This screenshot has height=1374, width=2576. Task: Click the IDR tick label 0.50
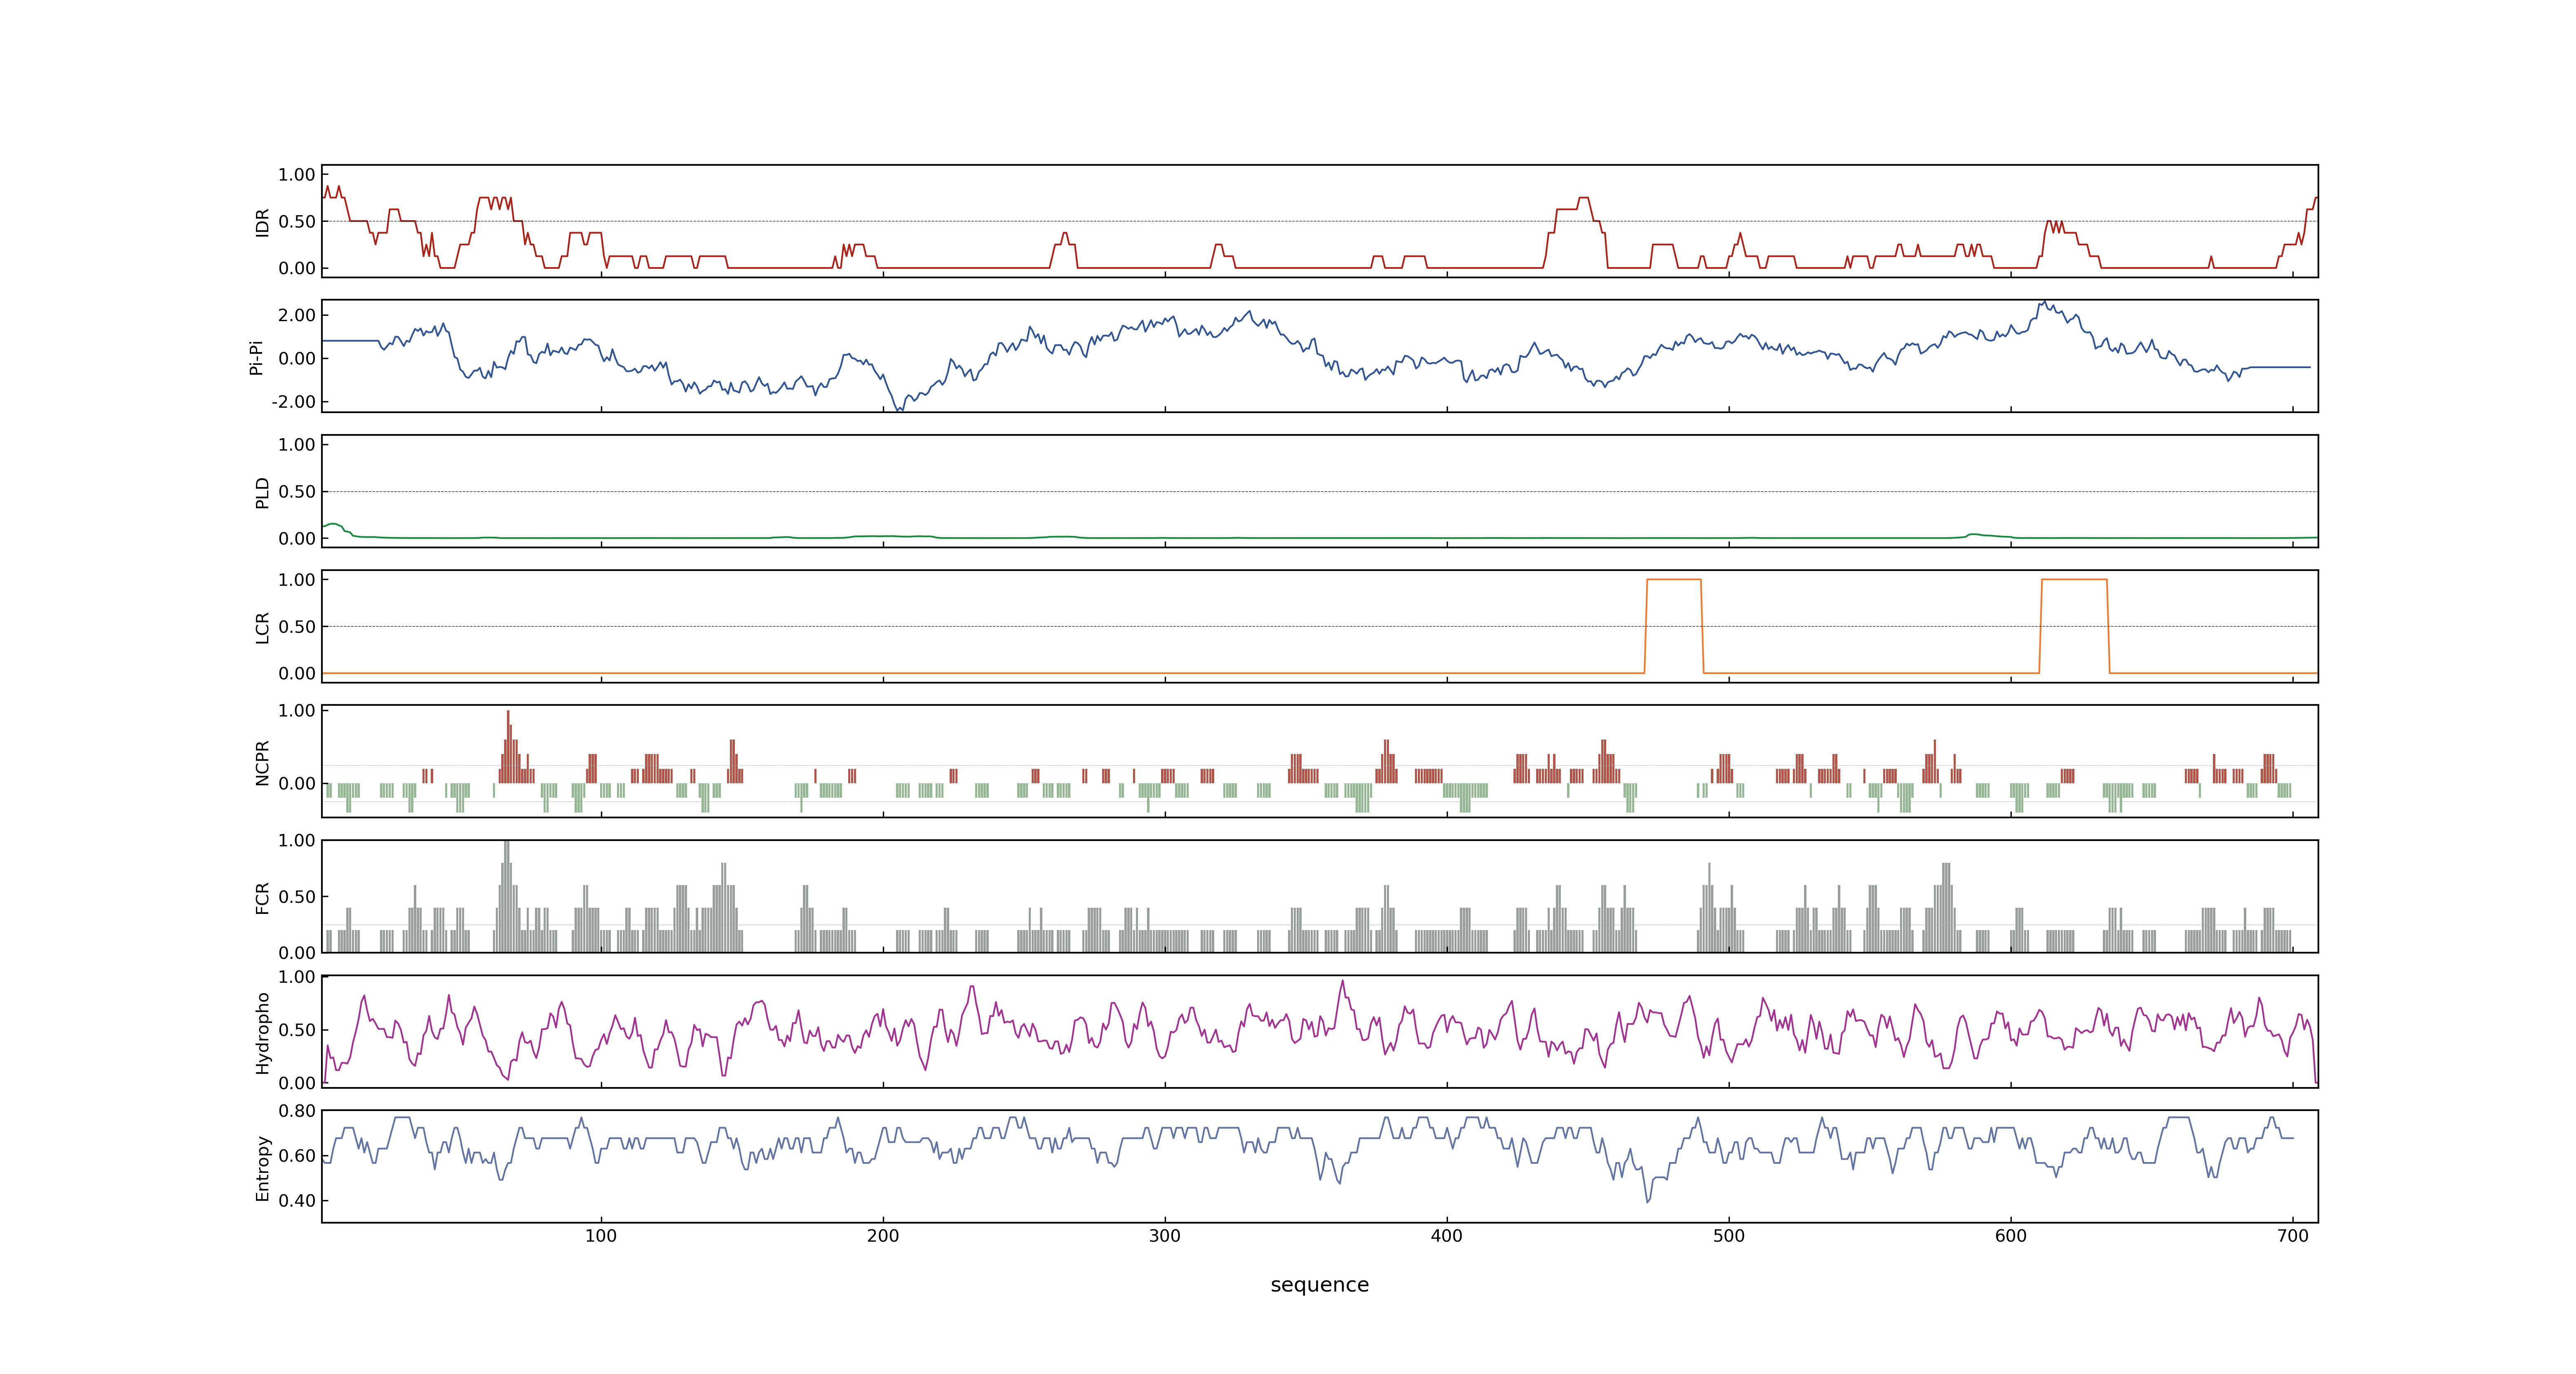[297, 222]
